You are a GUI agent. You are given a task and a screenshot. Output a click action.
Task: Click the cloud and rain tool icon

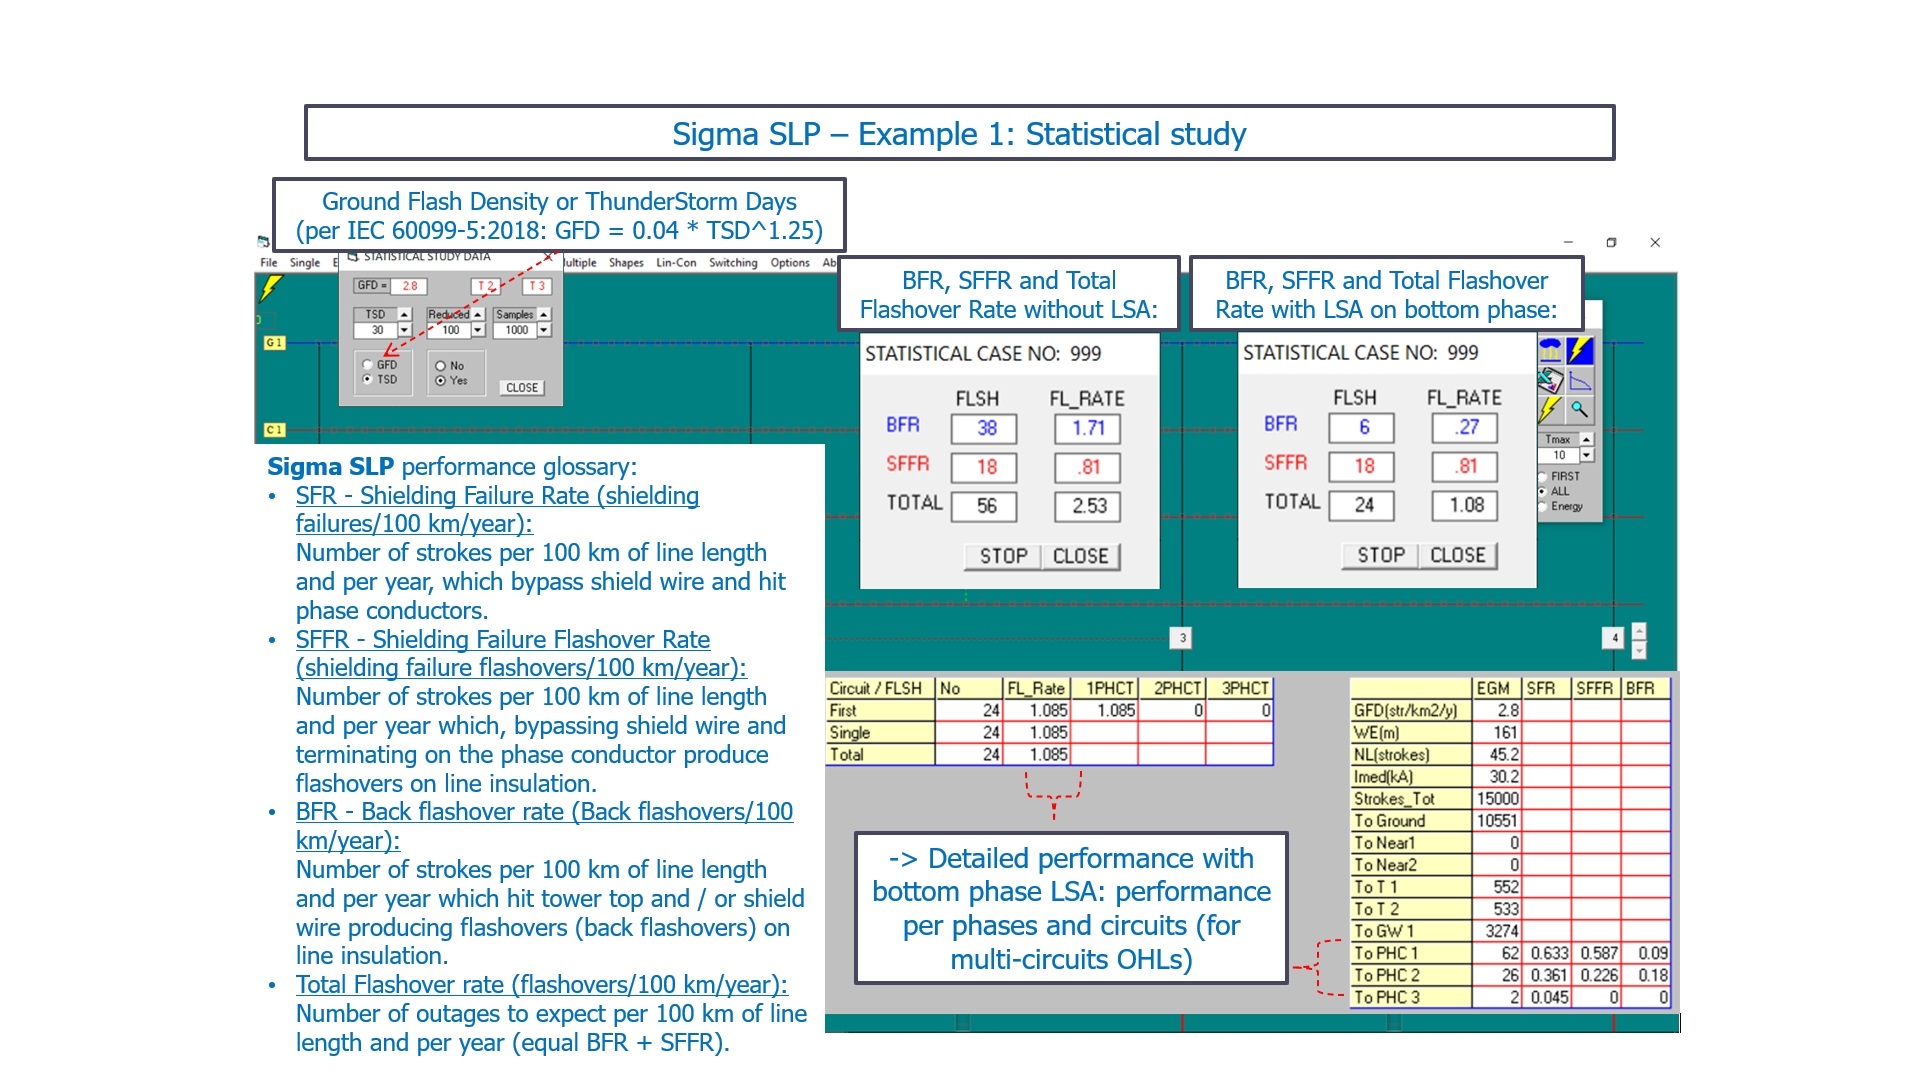[1550, 350]
